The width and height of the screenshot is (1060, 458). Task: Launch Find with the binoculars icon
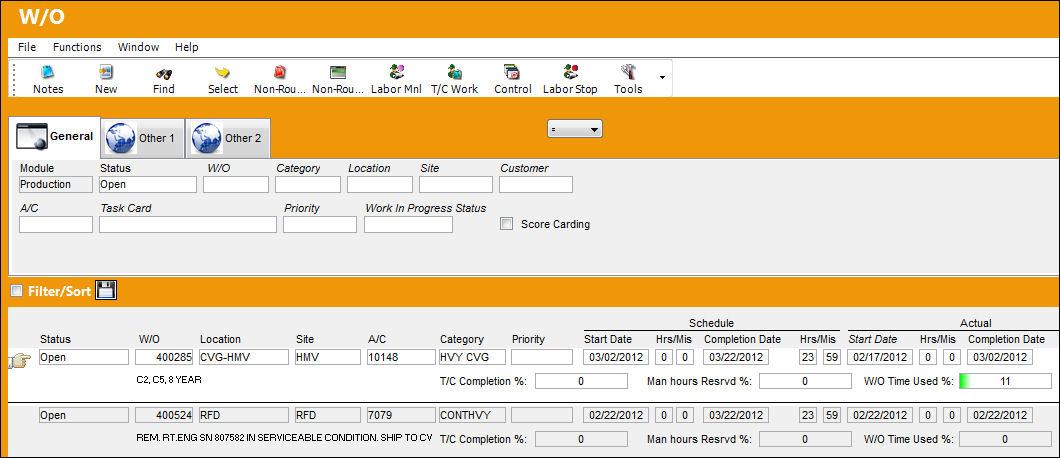(164, 73)
